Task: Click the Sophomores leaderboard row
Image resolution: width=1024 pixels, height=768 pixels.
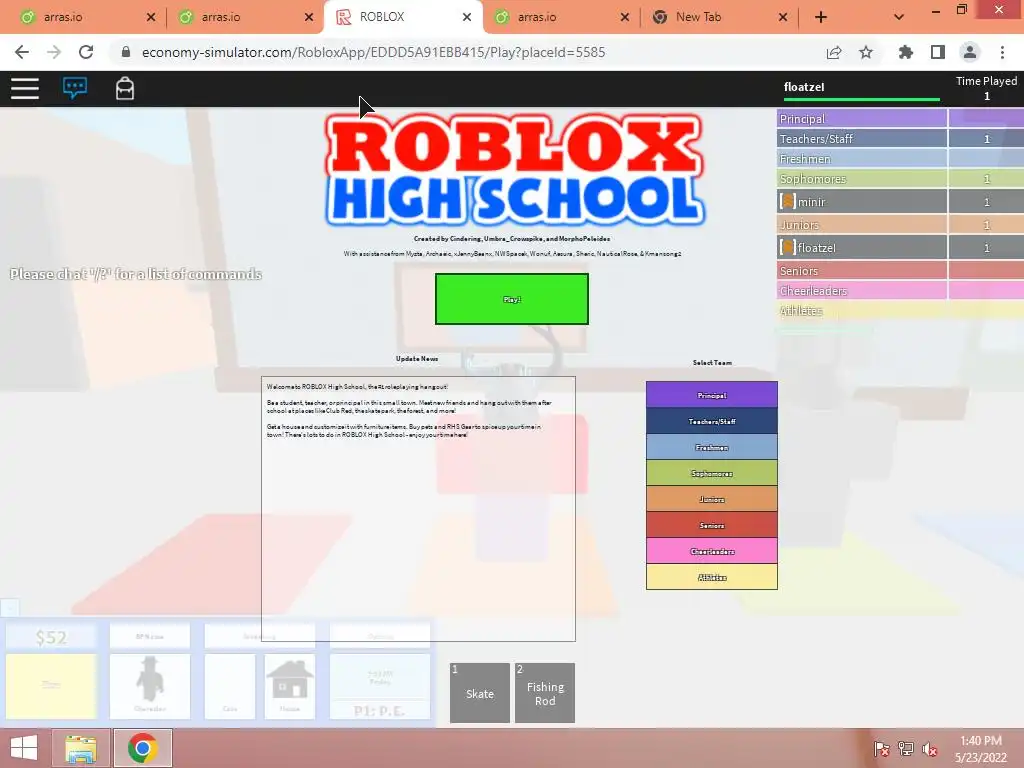Action: tap(901, 178)
